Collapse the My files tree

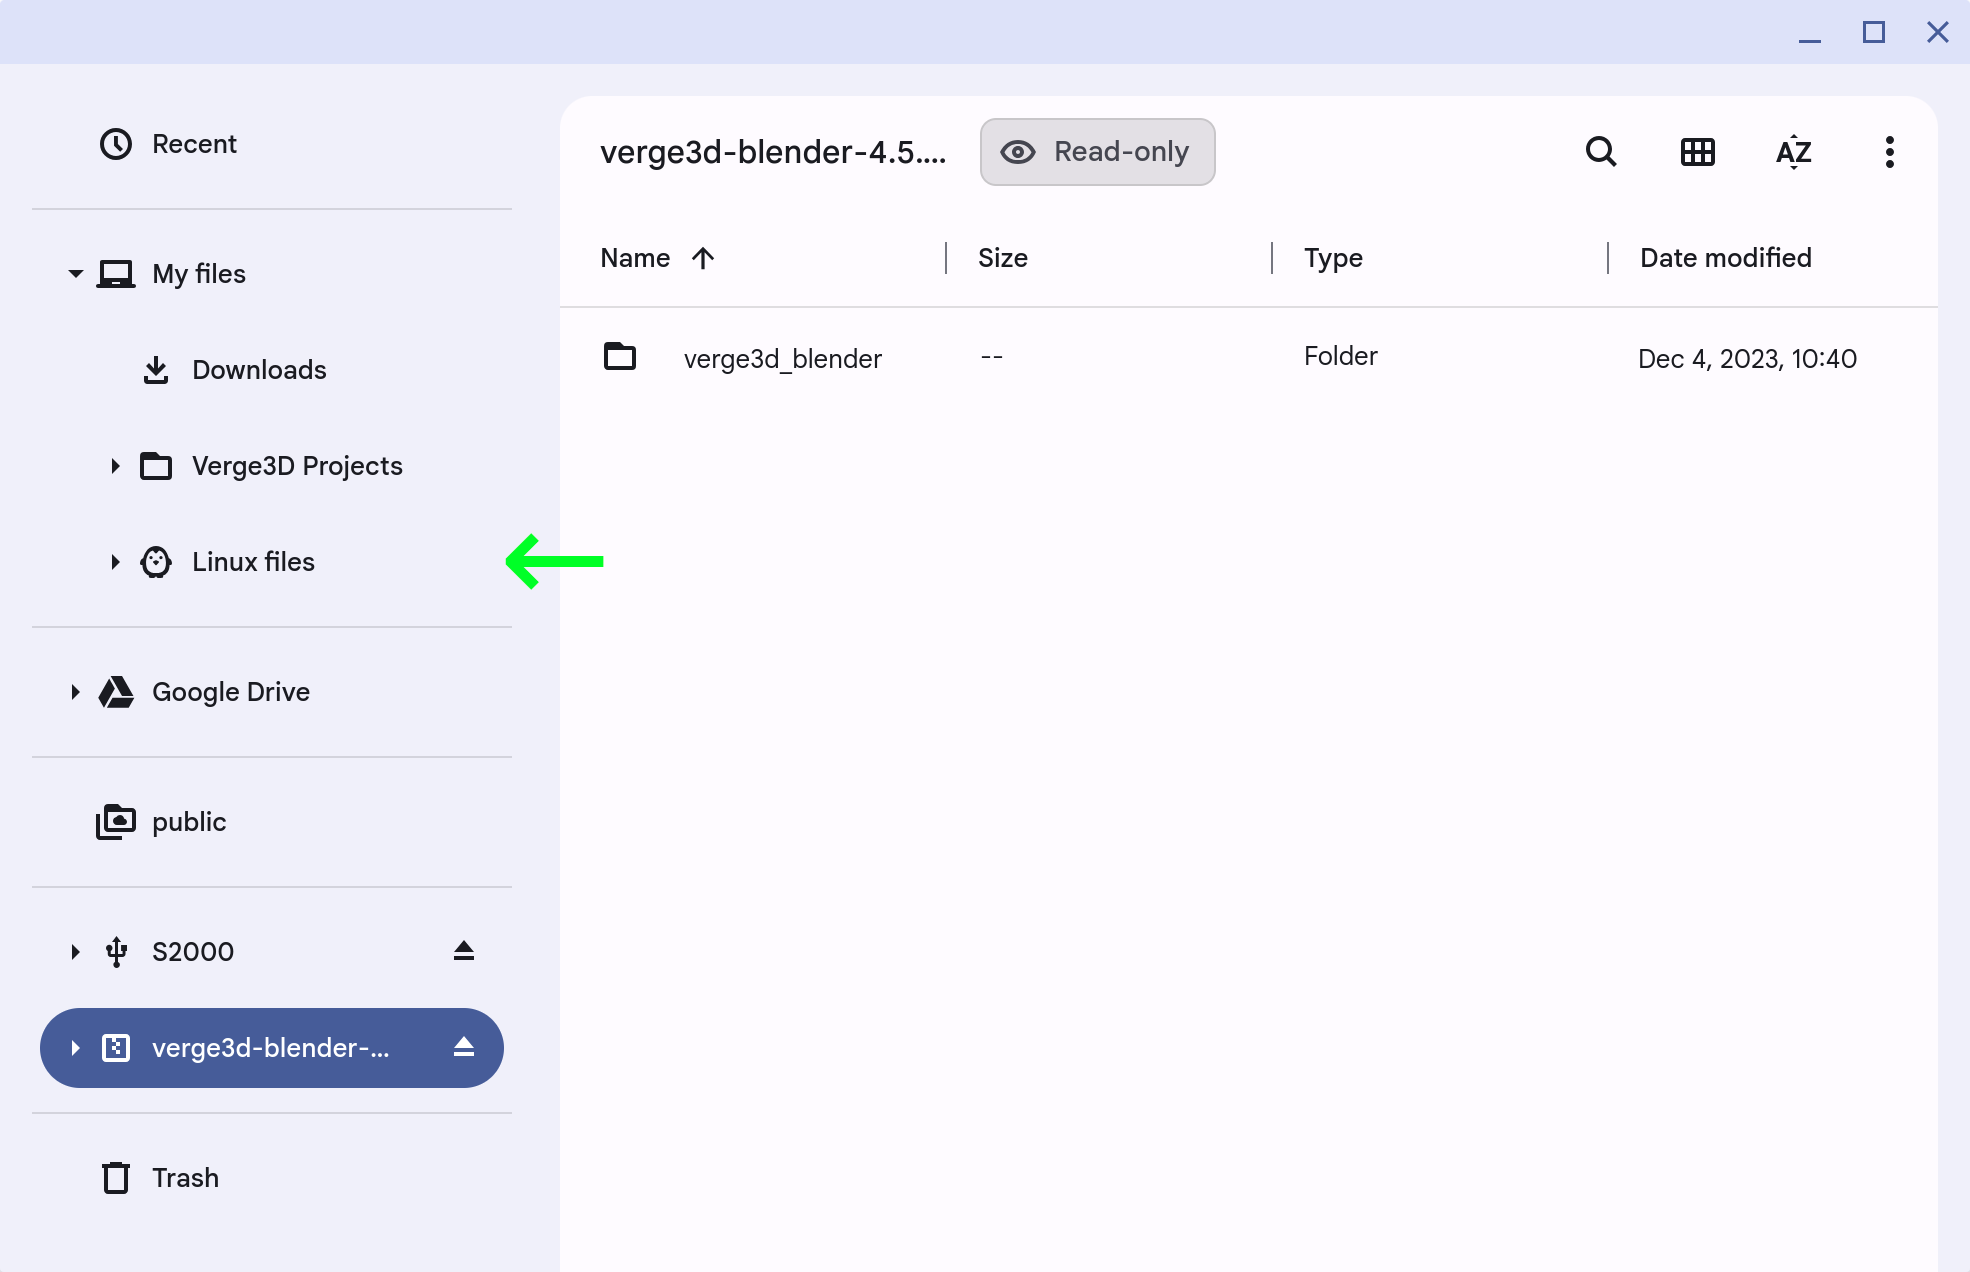(x=75, y=274)
